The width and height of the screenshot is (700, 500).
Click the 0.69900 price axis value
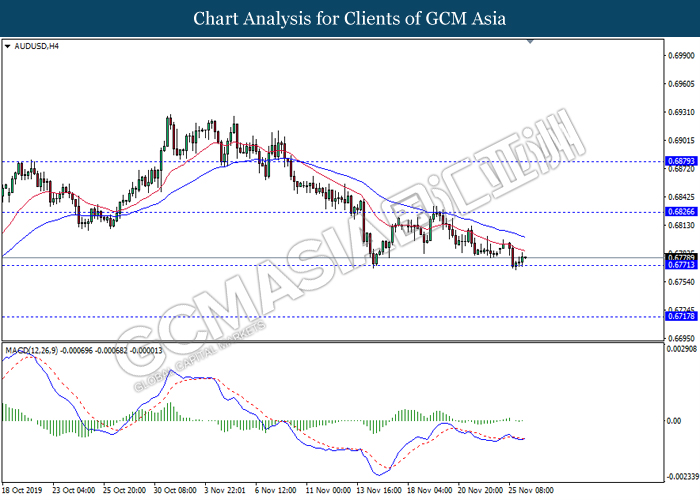coord(681,56)
